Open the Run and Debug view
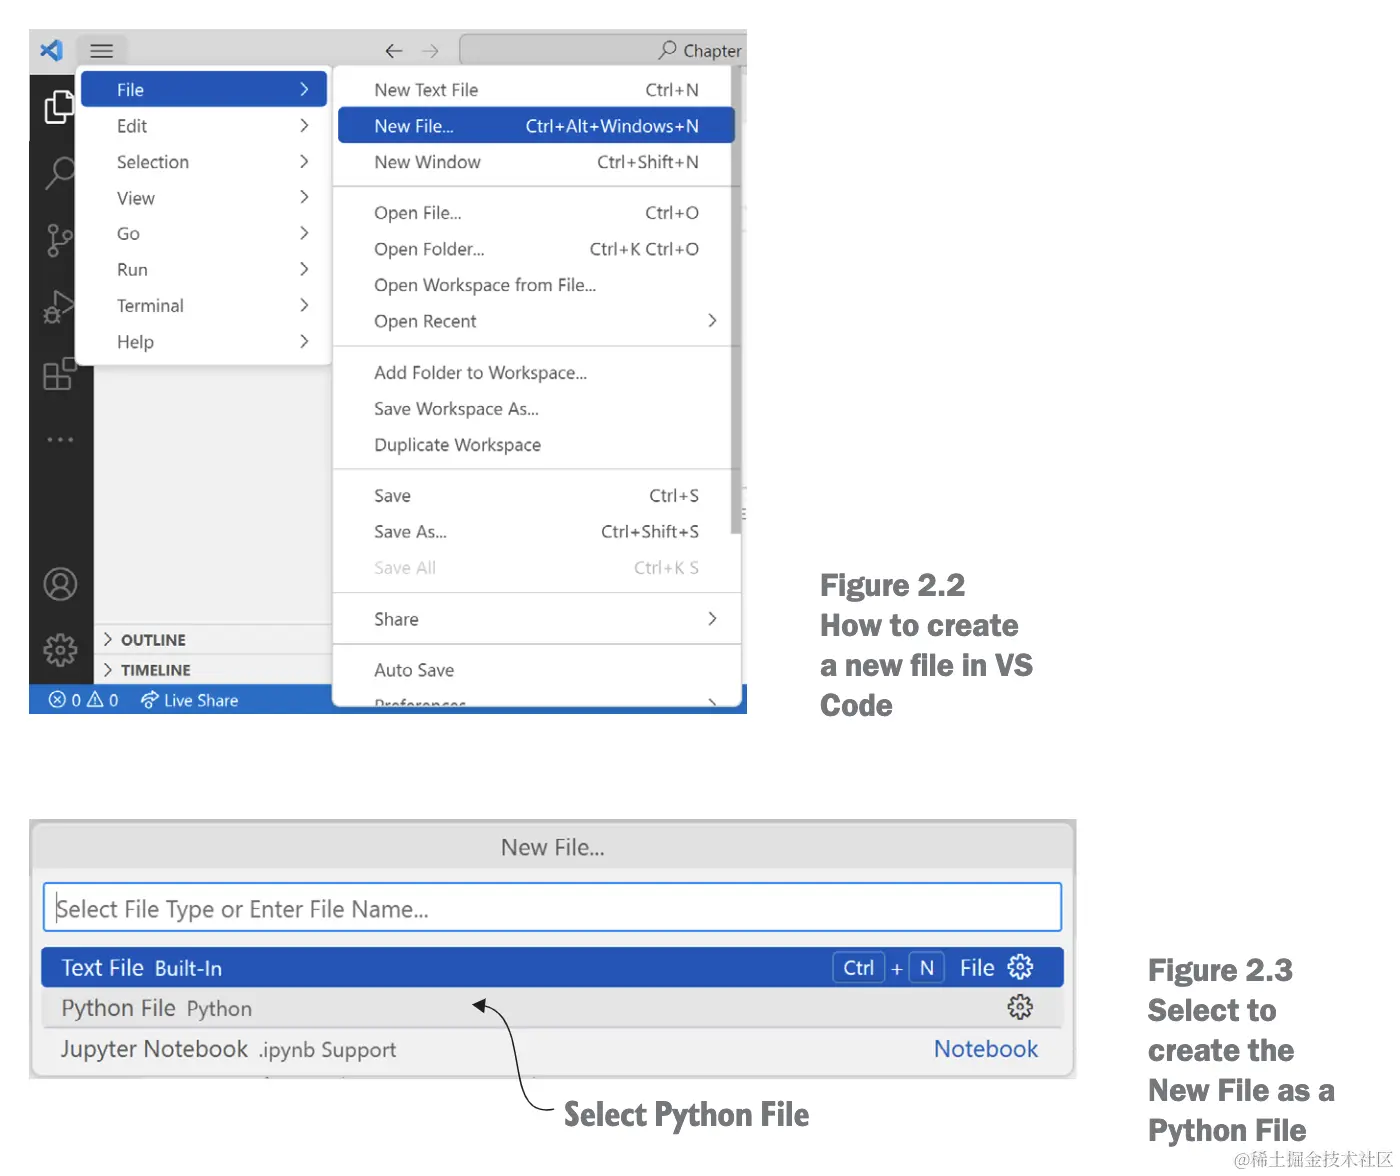The width and height of the screenshot is (1400, 1176). (59, 307)
